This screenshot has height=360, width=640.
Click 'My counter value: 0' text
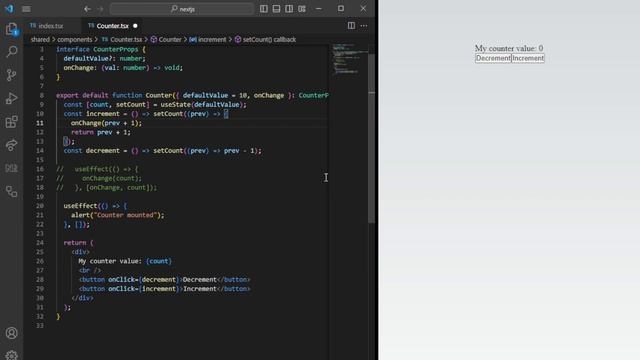(509, 49)
